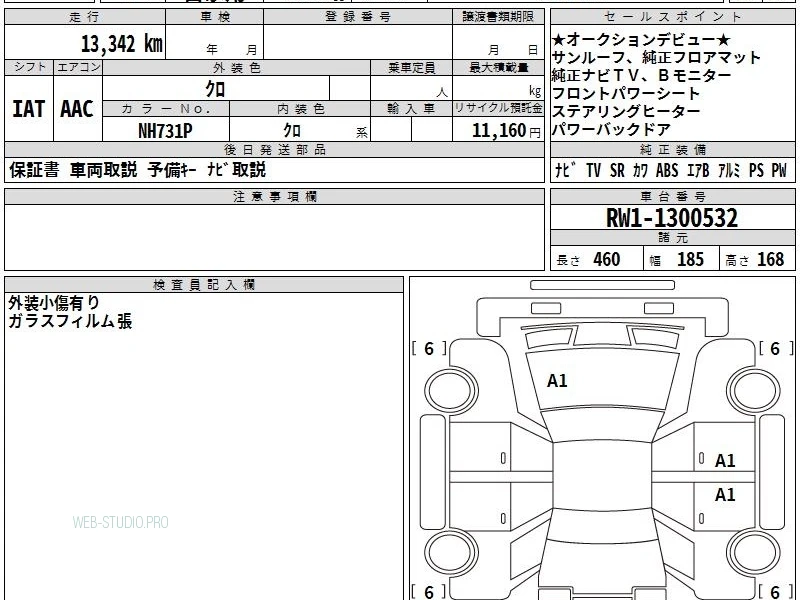The width and height of the screenshot is (800, 600).
Task: Click the width value 185
Action: (690, 260)
